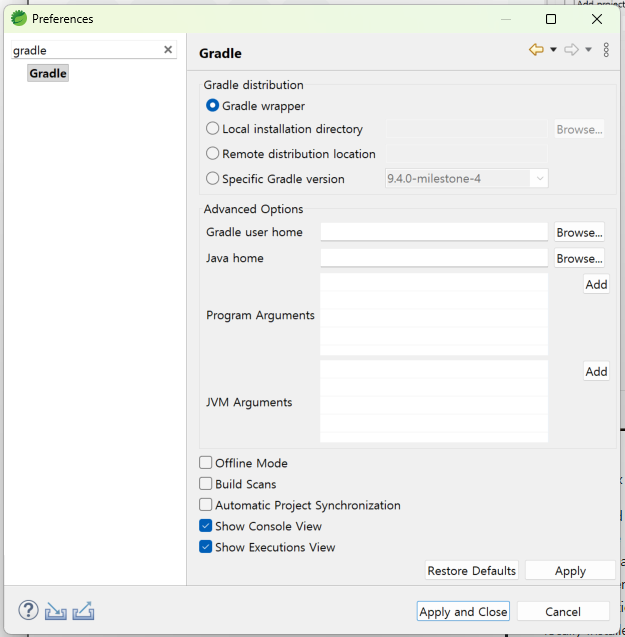
Task: Tick the Build Scans checkbox
Action: pyautogui.click(x=206, y=484)
